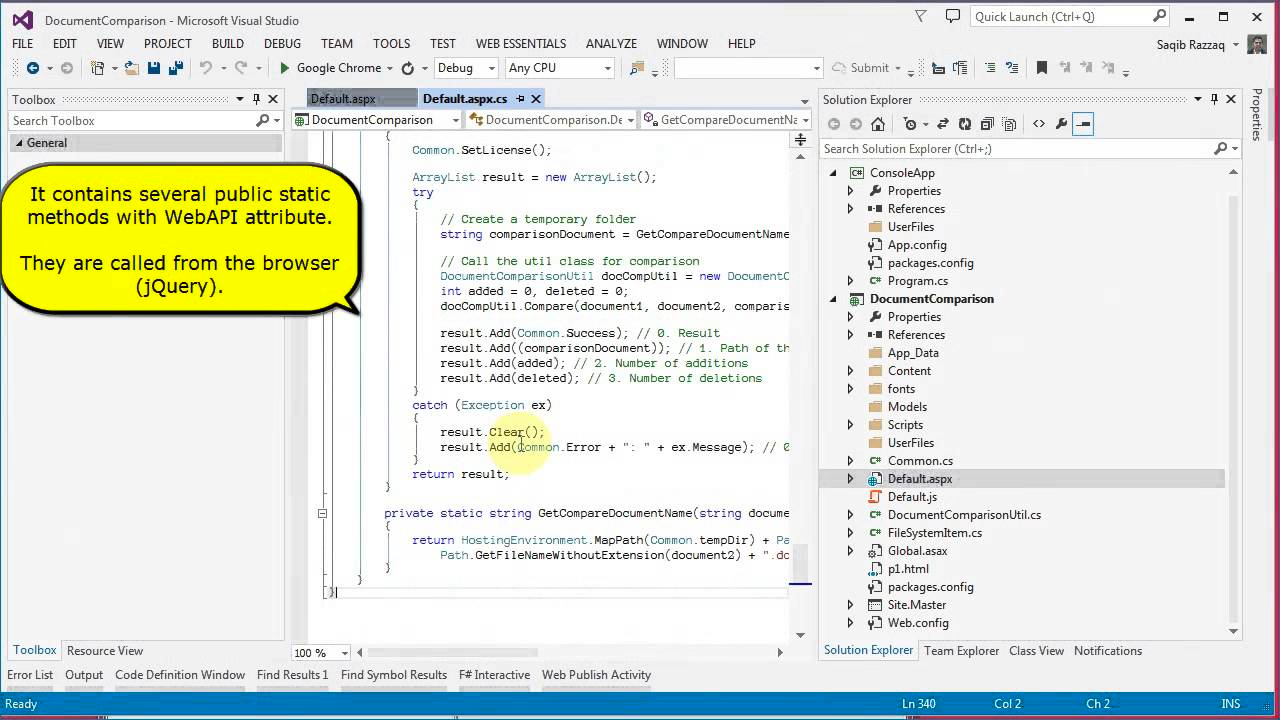The height and width of the screenshot is (720, 1280).
Task: Open the Team Explorer tab link
Action: coord(961,651)
